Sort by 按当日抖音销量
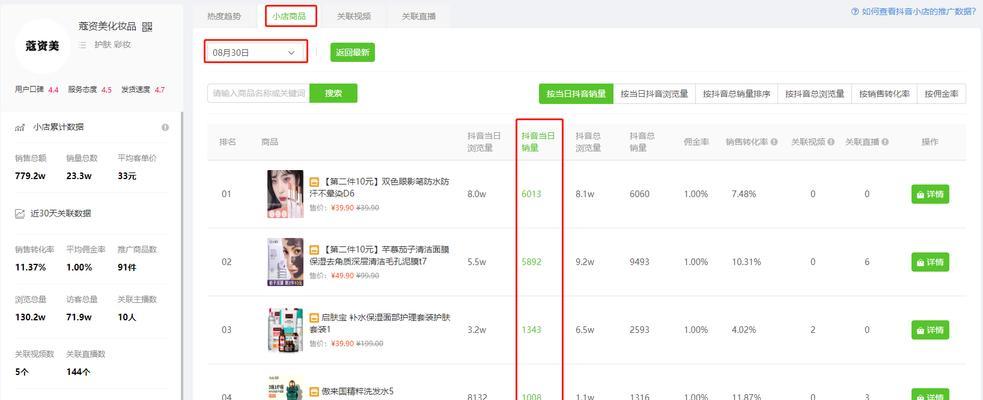The height and width of the screenshot is (400, 983). [x=576, y=94]
